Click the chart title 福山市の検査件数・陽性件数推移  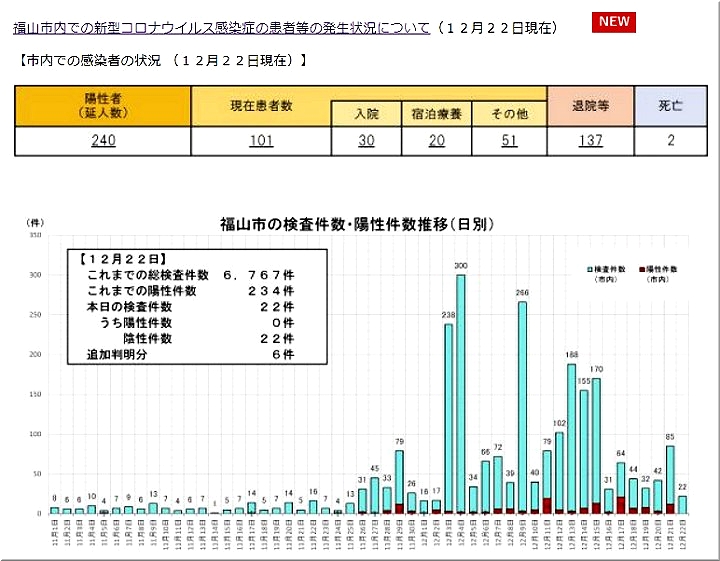pyautogui.click(x=357, y=224)
